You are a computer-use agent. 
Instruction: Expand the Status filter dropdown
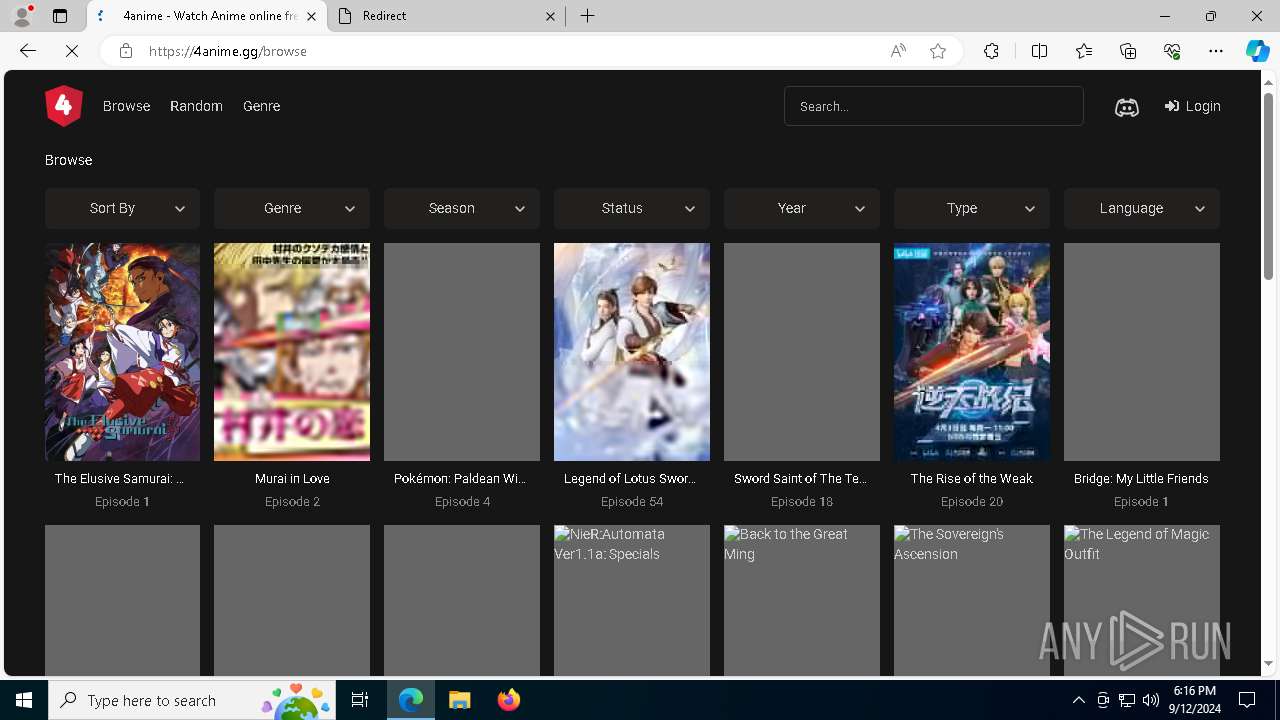click(632, 208)
